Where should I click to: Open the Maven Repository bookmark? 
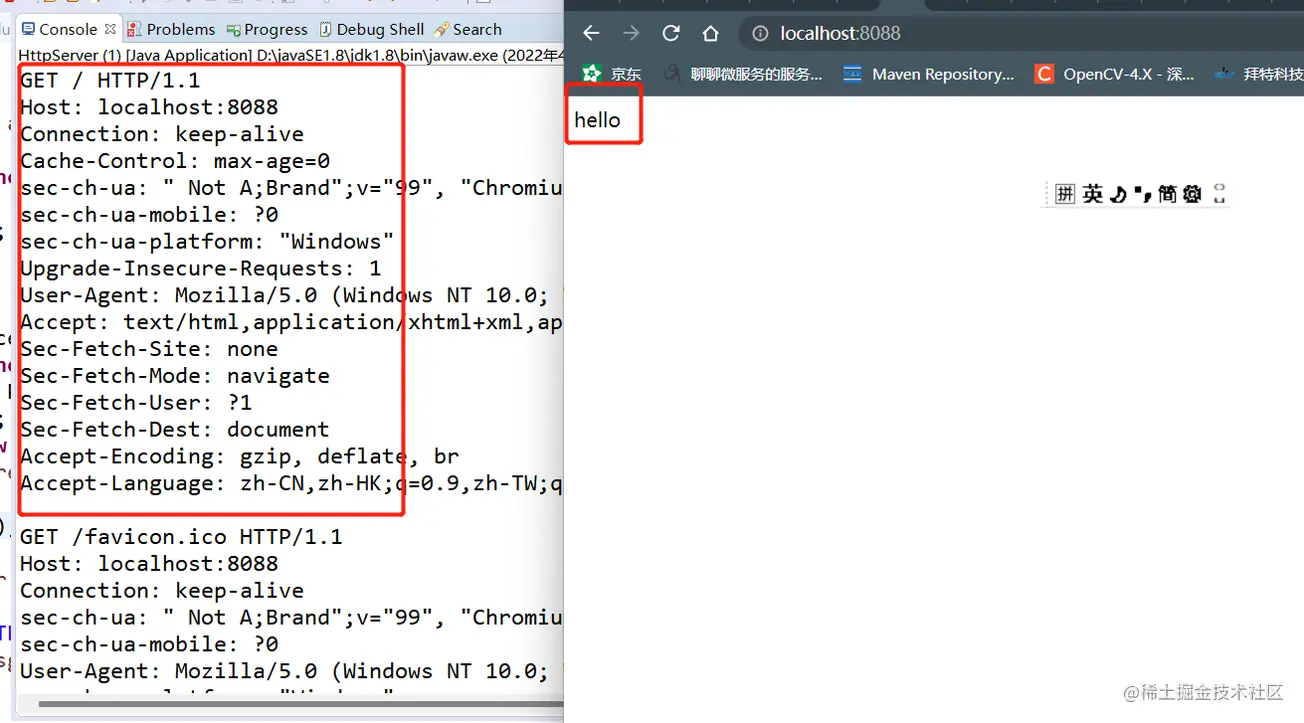[928, 74]
